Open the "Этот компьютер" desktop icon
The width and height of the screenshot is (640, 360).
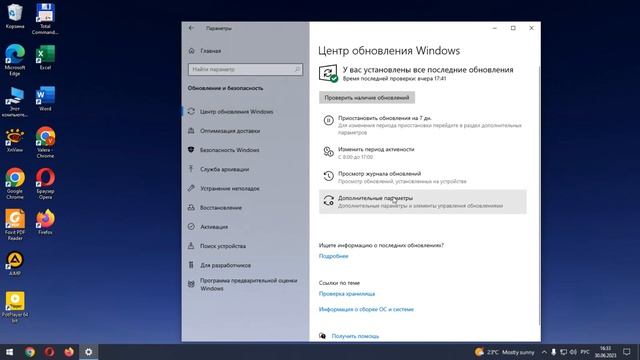point(15,101)
